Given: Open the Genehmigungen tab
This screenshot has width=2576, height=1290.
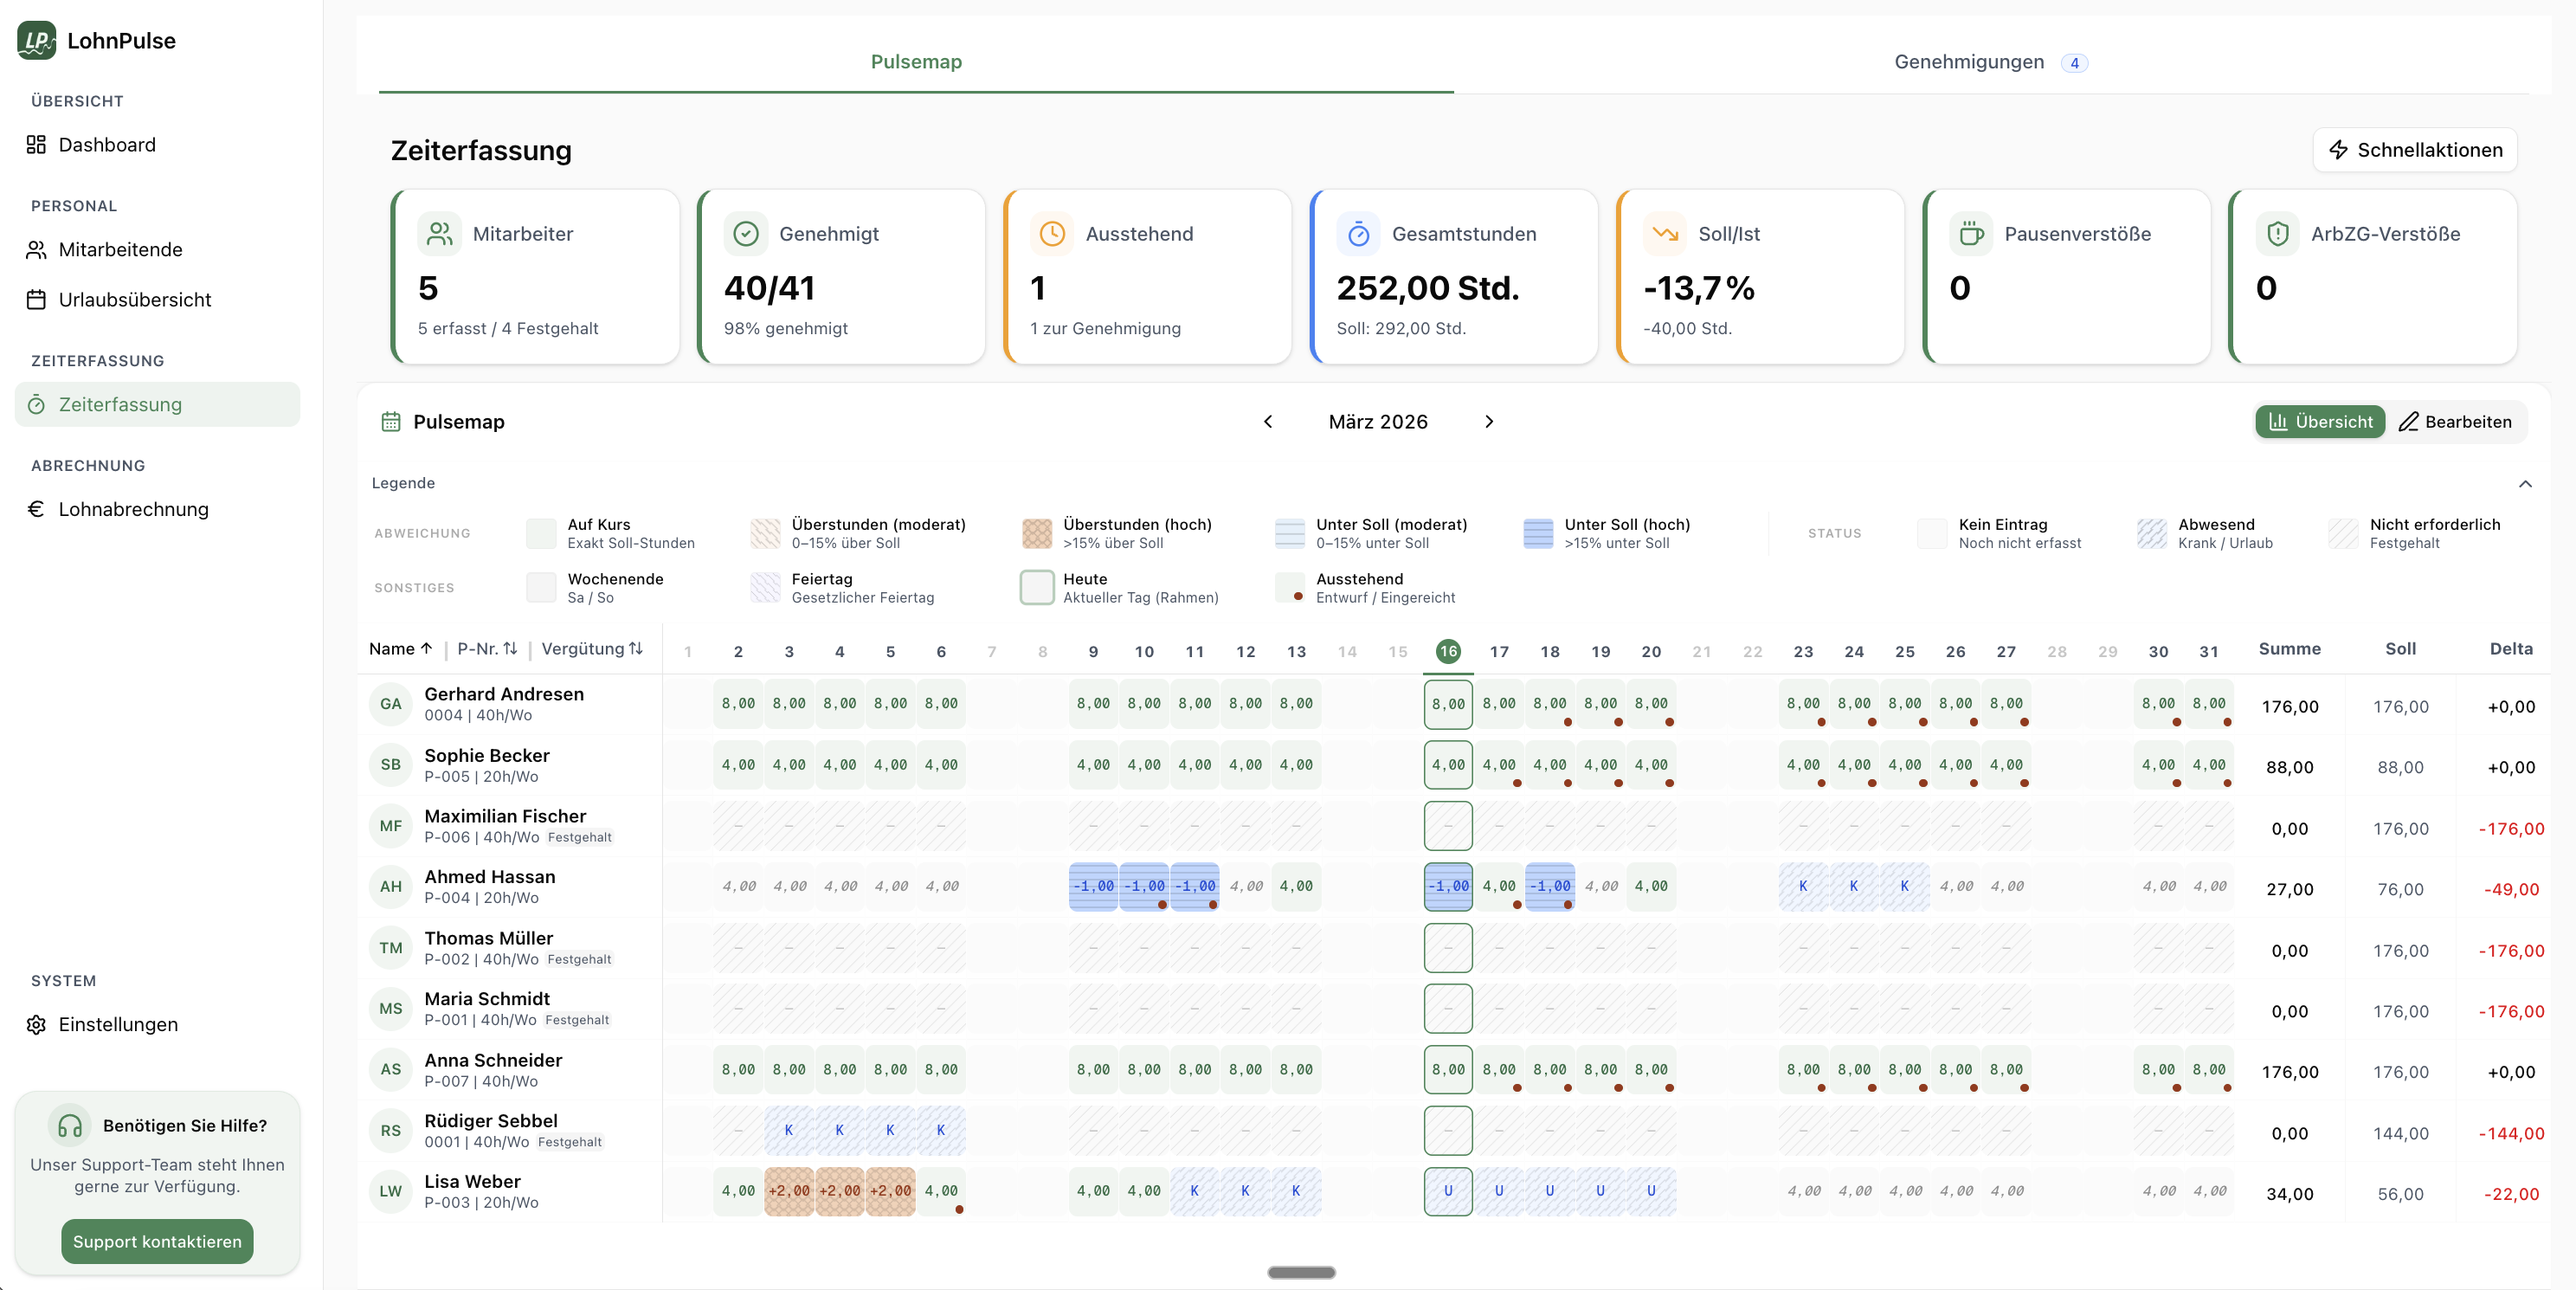Looking at the screenshot, I should pyautogui.click(x=1968, y=62).
